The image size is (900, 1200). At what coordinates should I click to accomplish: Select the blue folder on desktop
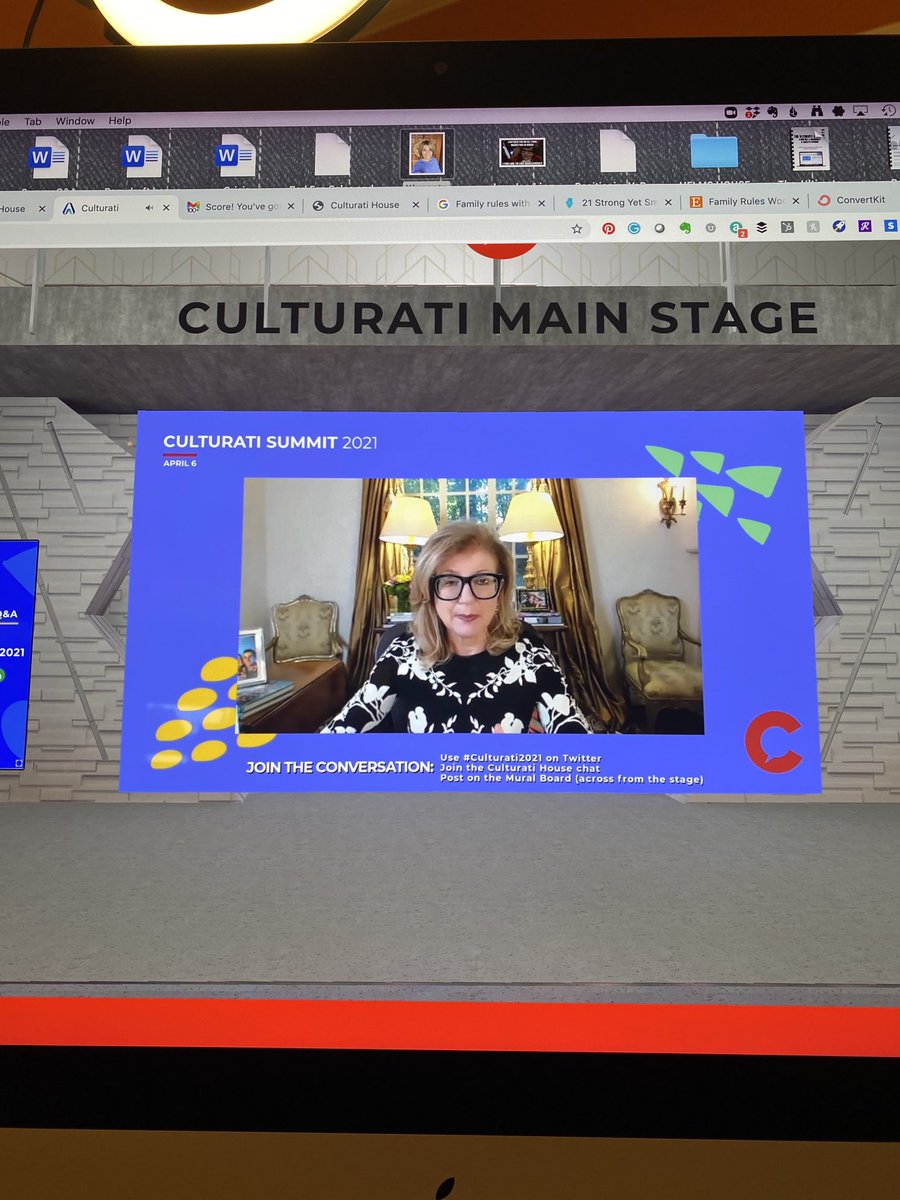click(714, 150)
